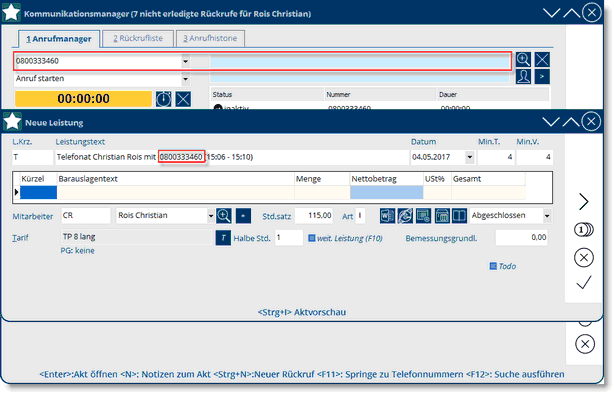Click the Kürzel cell in Barauslagen row
This screenshot has height=394, width=614.
(x=38, y=192)
